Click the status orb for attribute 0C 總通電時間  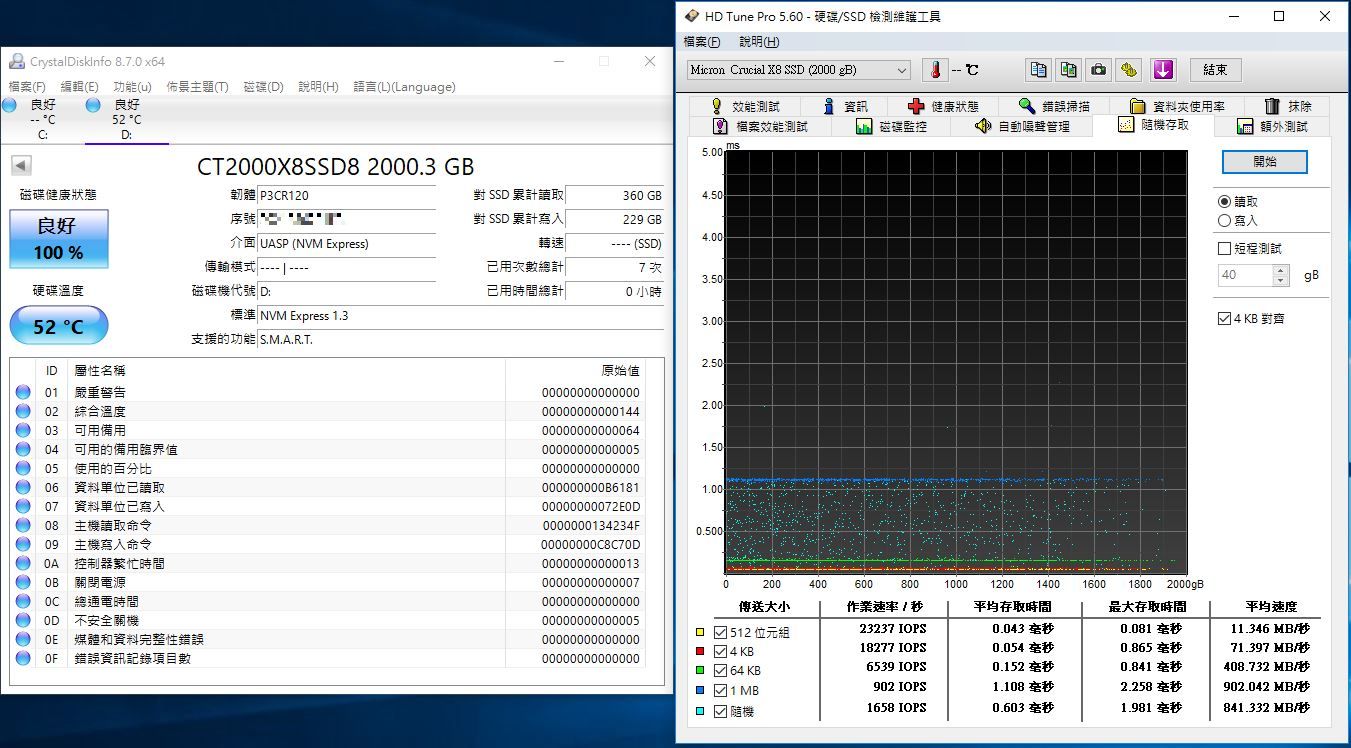(23, 601)
